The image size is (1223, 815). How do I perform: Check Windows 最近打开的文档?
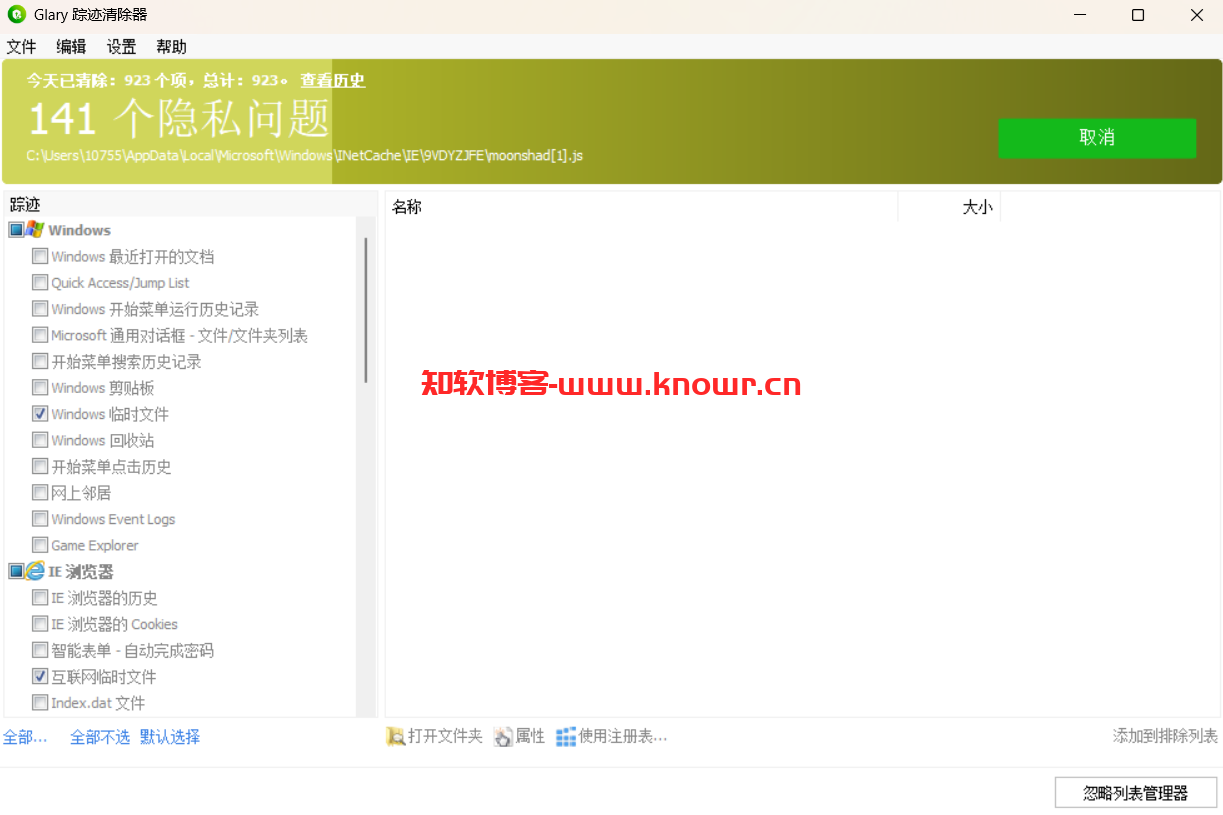[x=40, y=256]
